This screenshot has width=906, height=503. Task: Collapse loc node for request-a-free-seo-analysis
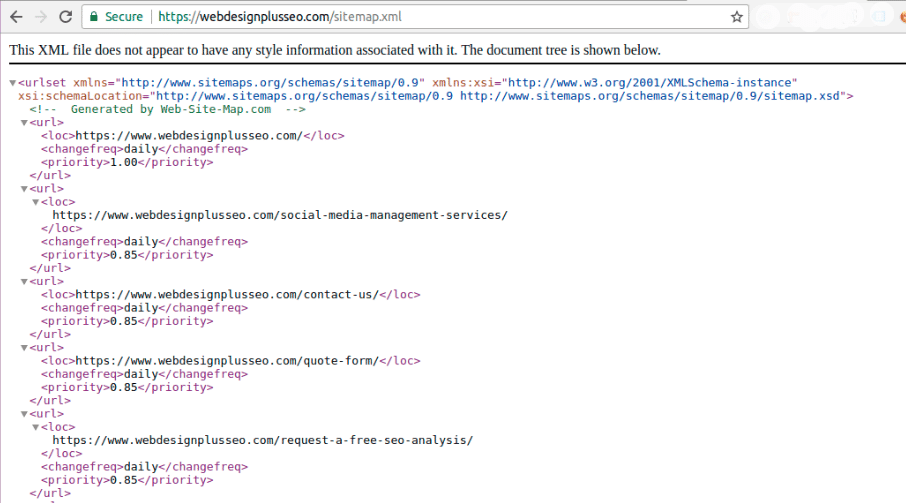36,427
